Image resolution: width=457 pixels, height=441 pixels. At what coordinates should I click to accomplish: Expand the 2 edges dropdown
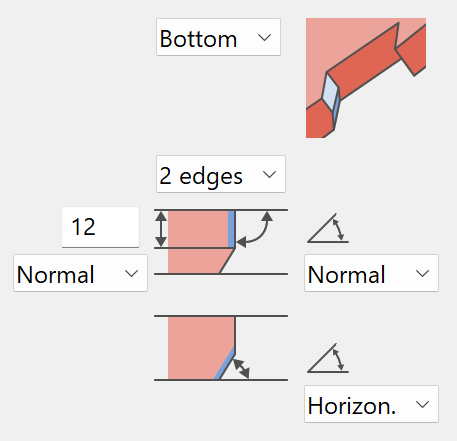(x=221, y=174)
